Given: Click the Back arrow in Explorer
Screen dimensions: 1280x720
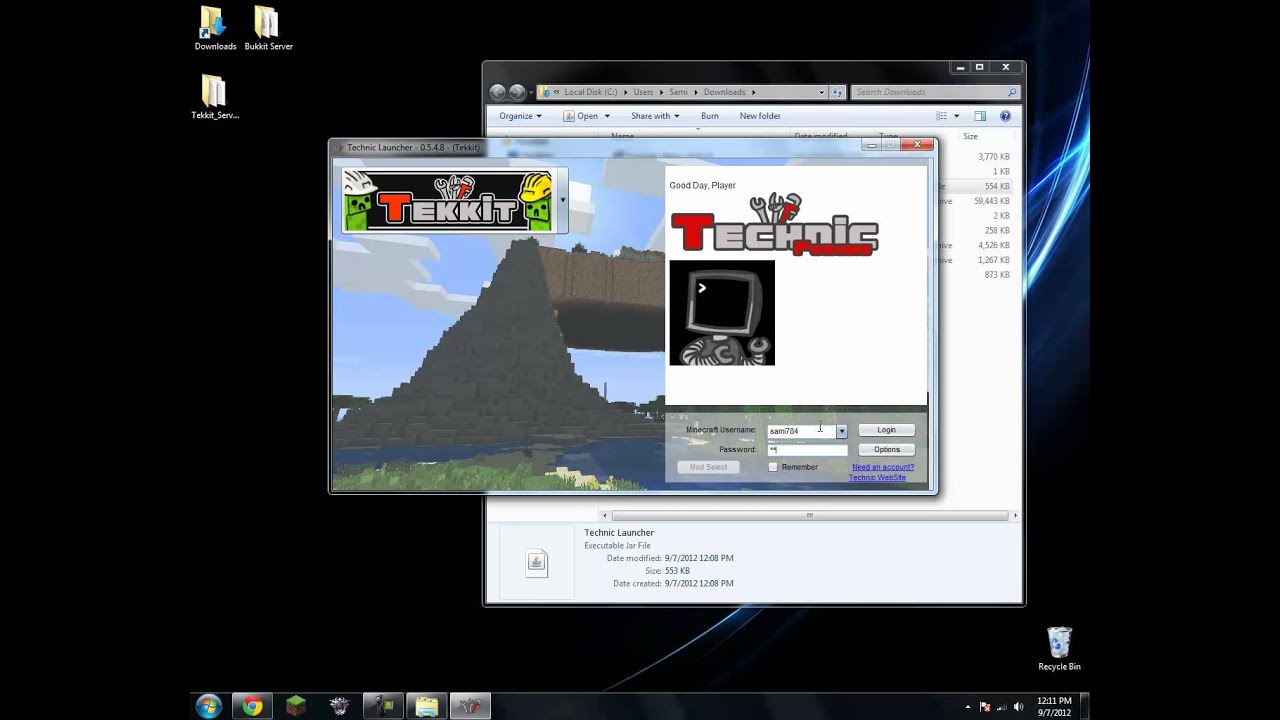Looking at the screenshot, I should tap(498, 92).
